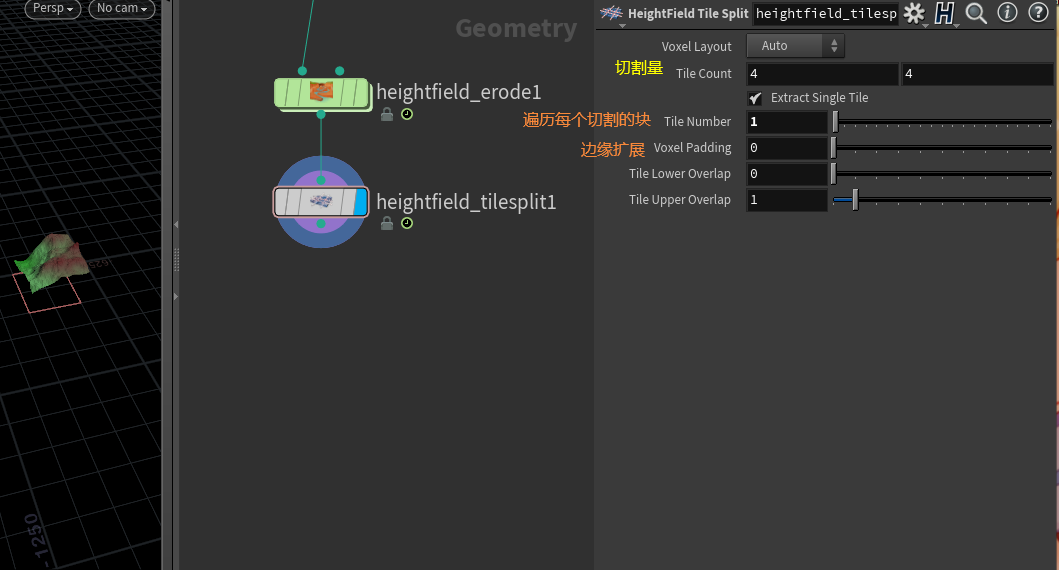This screenshot has height=570, width=1059.
Task: Click the Tile Lower Overlap value field
Action: 787,174
